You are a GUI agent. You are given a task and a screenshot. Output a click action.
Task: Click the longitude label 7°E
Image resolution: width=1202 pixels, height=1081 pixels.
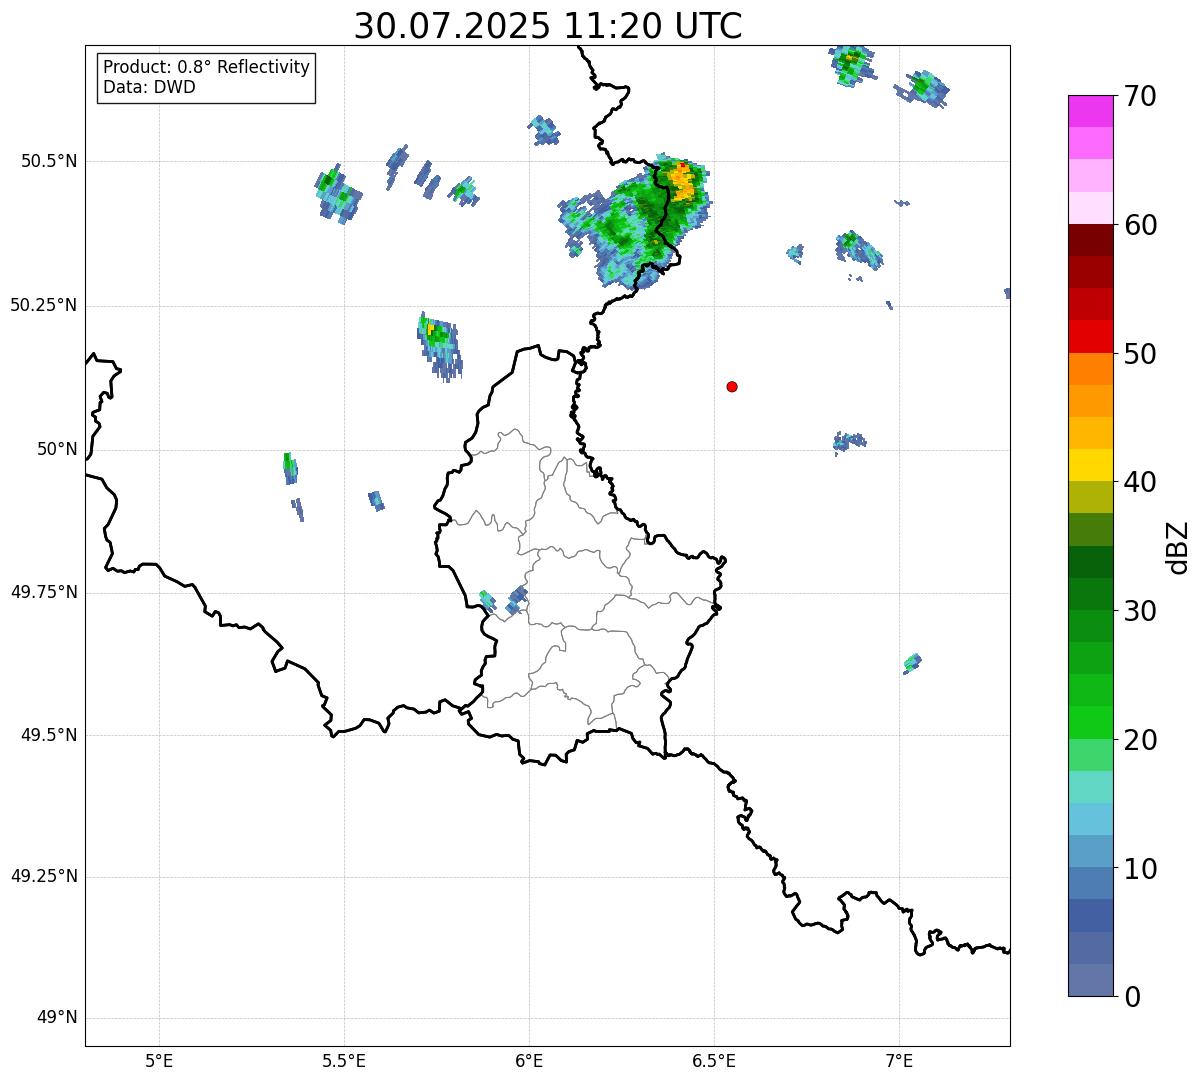click(x=899, y=1060)
